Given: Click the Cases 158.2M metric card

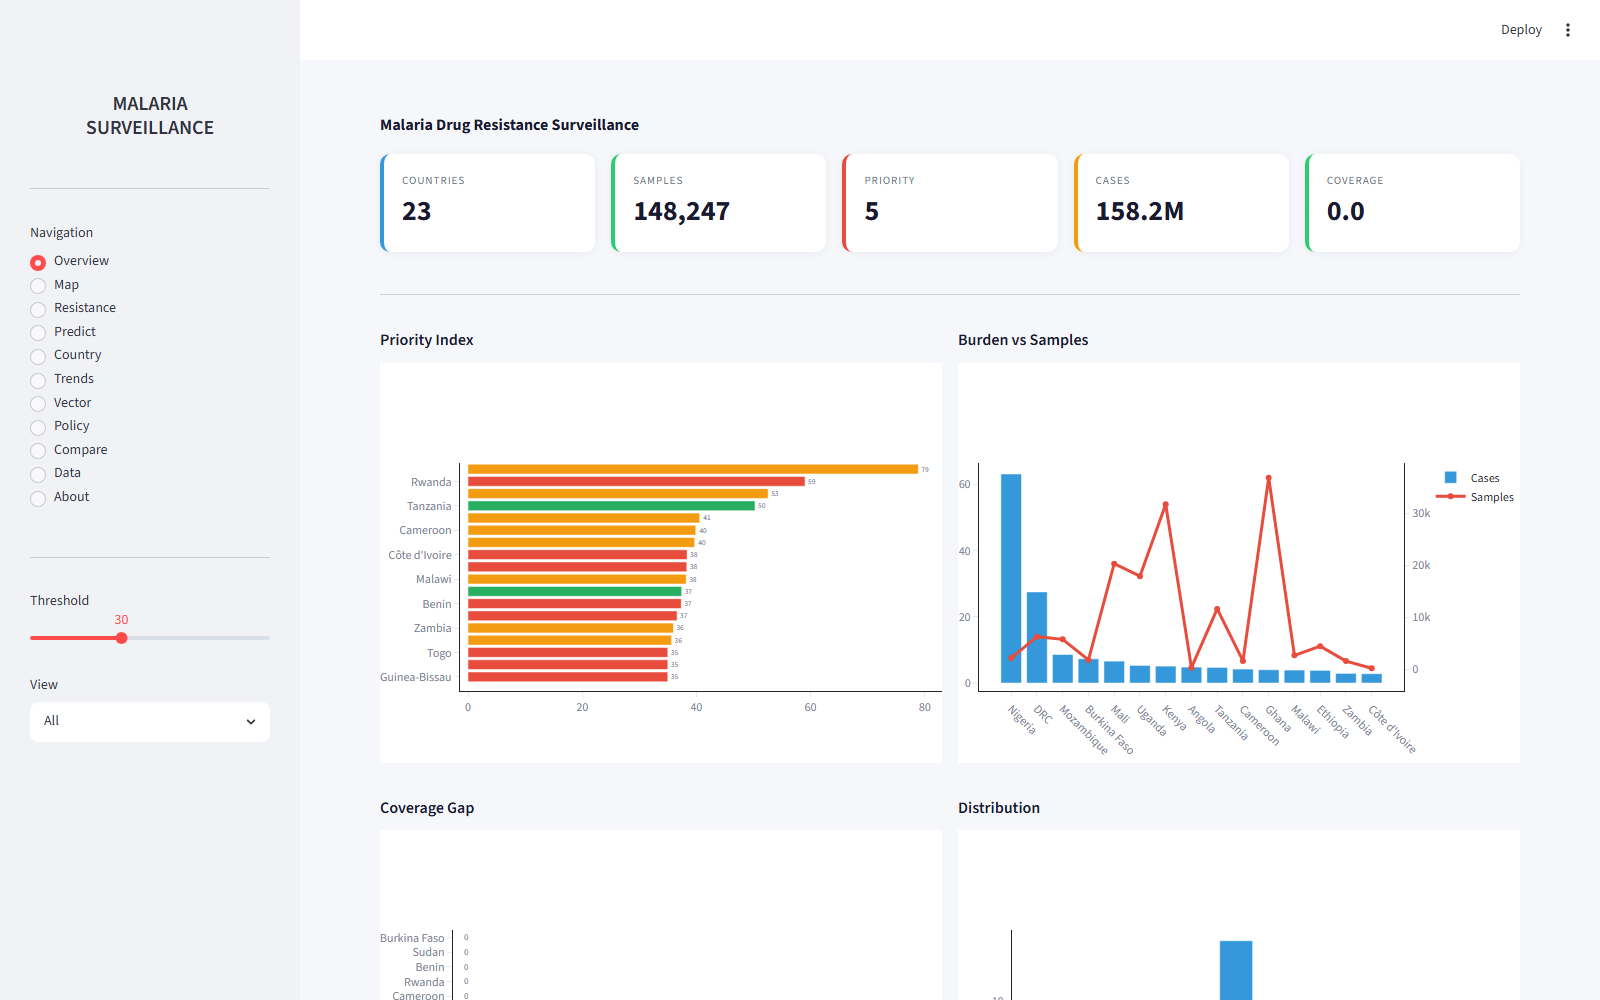Looking at the screenshot, I should point(1182,203).
